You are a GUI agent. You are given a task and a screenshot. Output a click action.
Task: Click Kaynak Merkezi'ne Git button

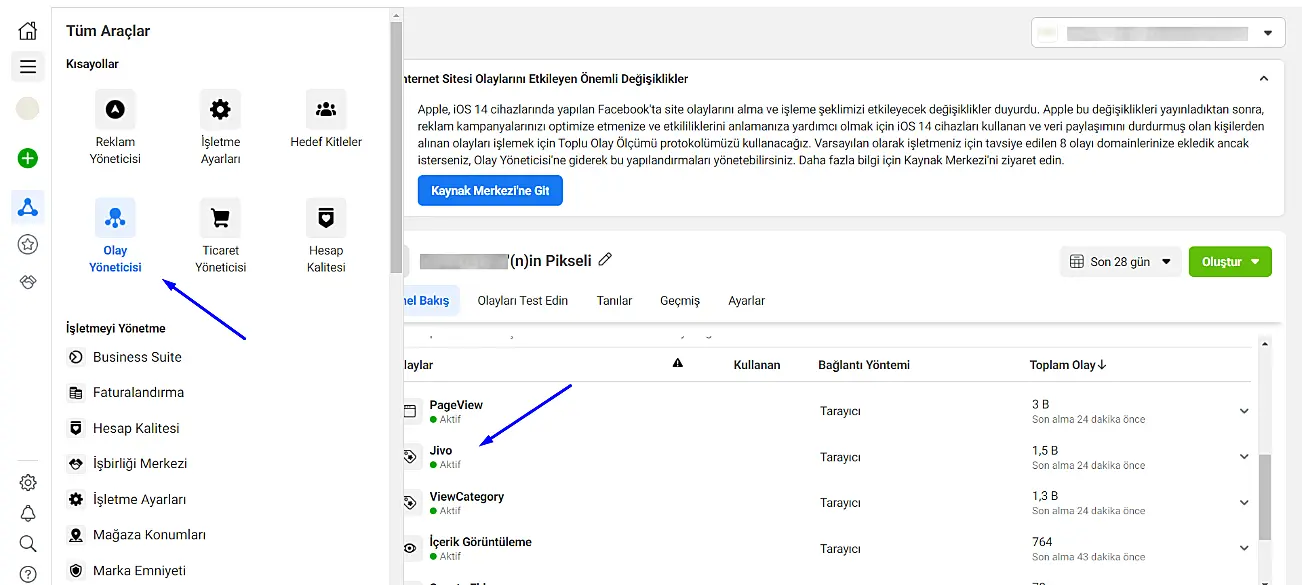coord(490,190)
